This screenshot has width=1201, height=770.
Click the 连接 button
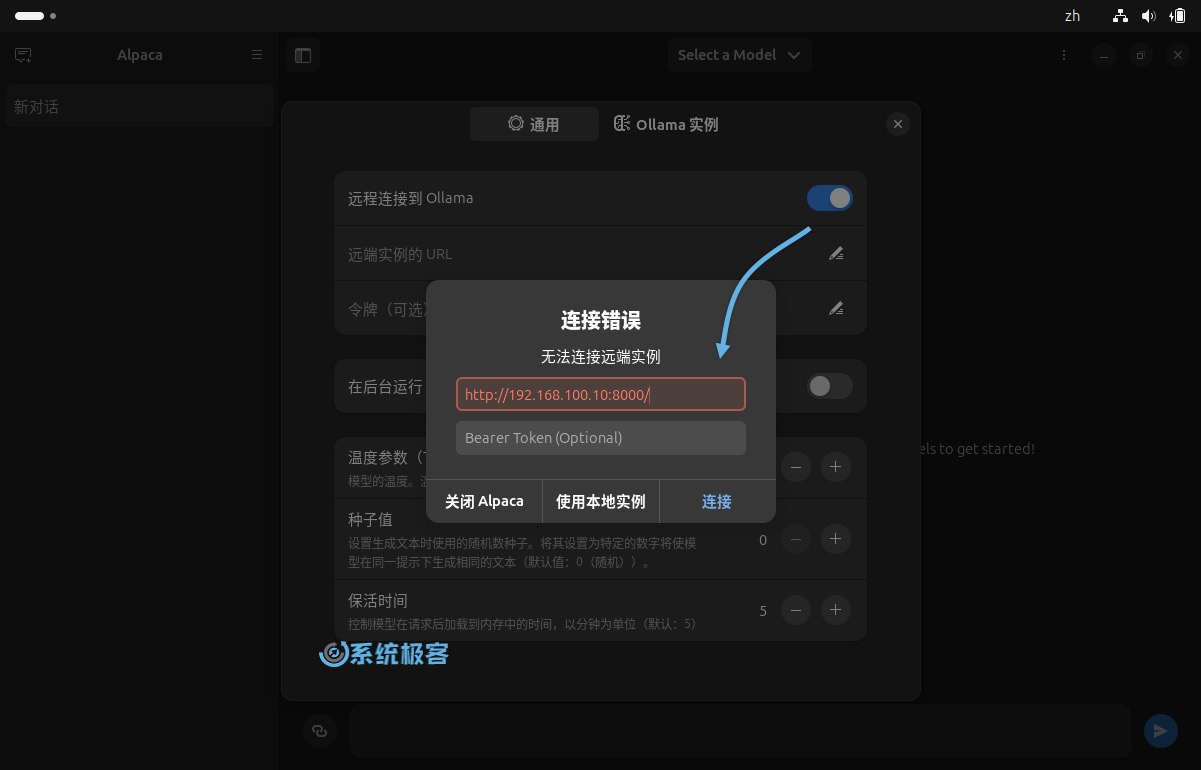point(717,501)
